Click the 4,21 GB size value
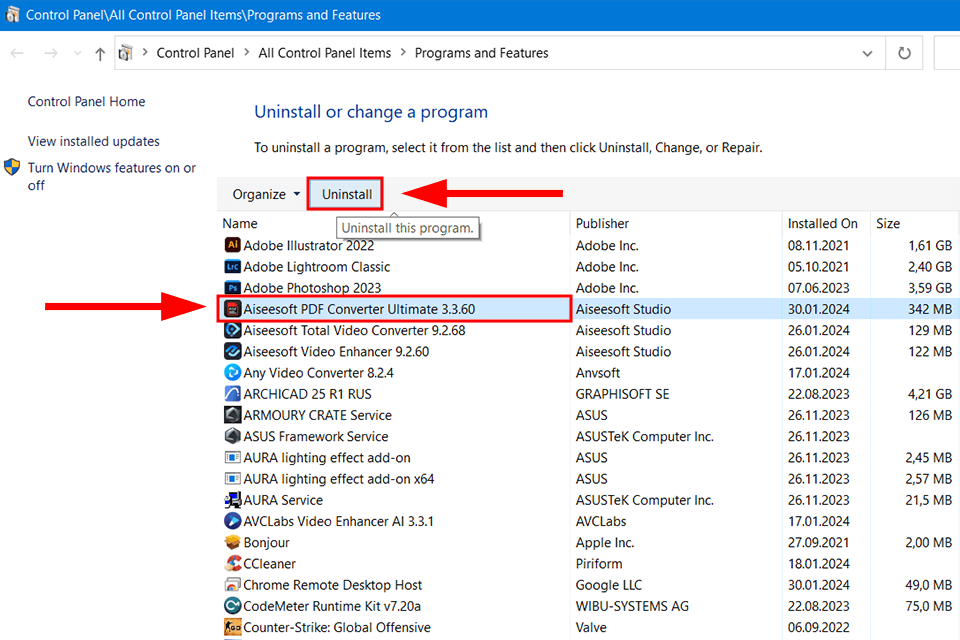960x640 pixels. 930,394
